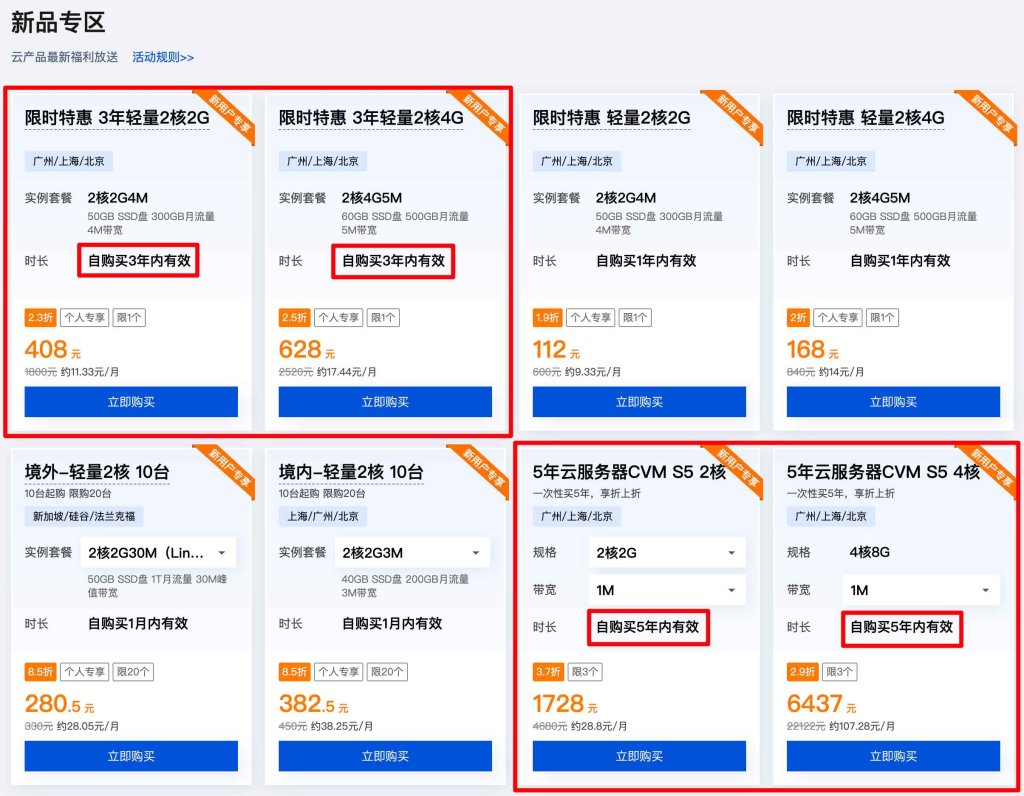Click the 2.3折 discount badge
This screenshot has width=1024, height=796.
(40, 318)
